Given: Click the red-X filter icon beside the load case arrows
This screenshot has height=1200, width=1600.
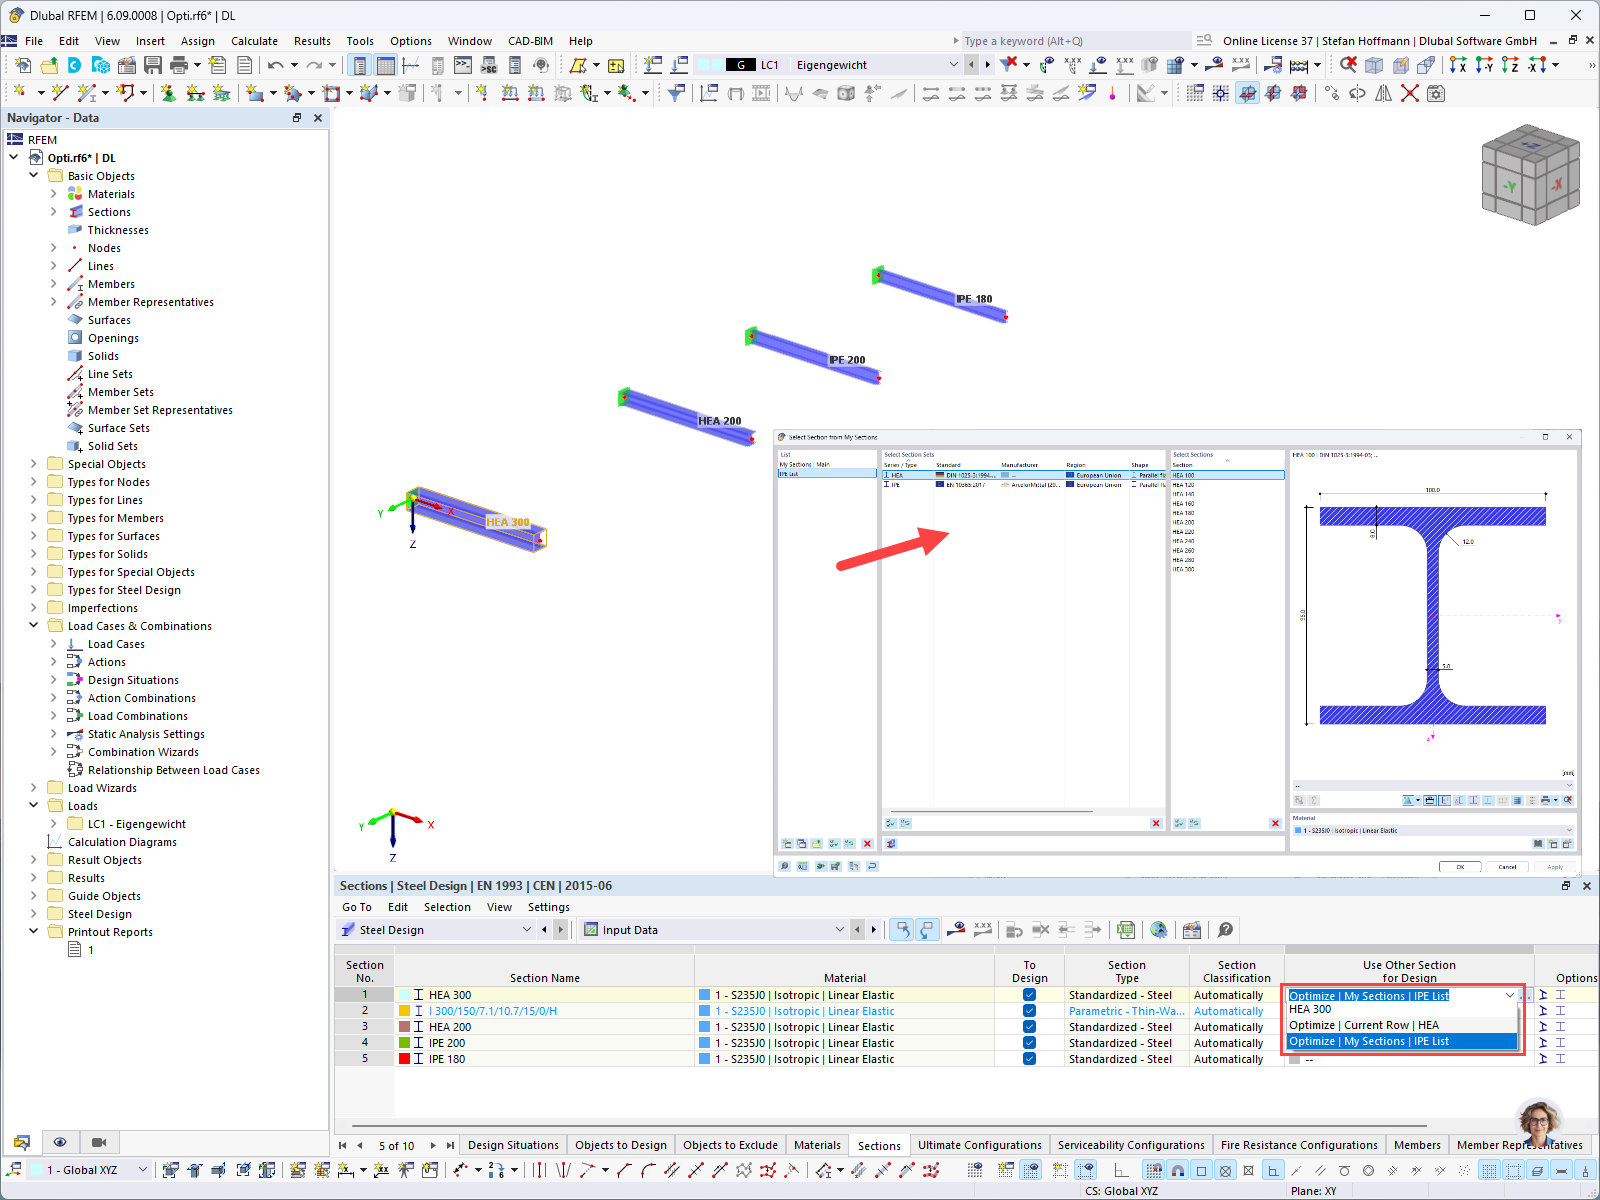Looking at the screenshot, I should click(x=1009, y=65).
